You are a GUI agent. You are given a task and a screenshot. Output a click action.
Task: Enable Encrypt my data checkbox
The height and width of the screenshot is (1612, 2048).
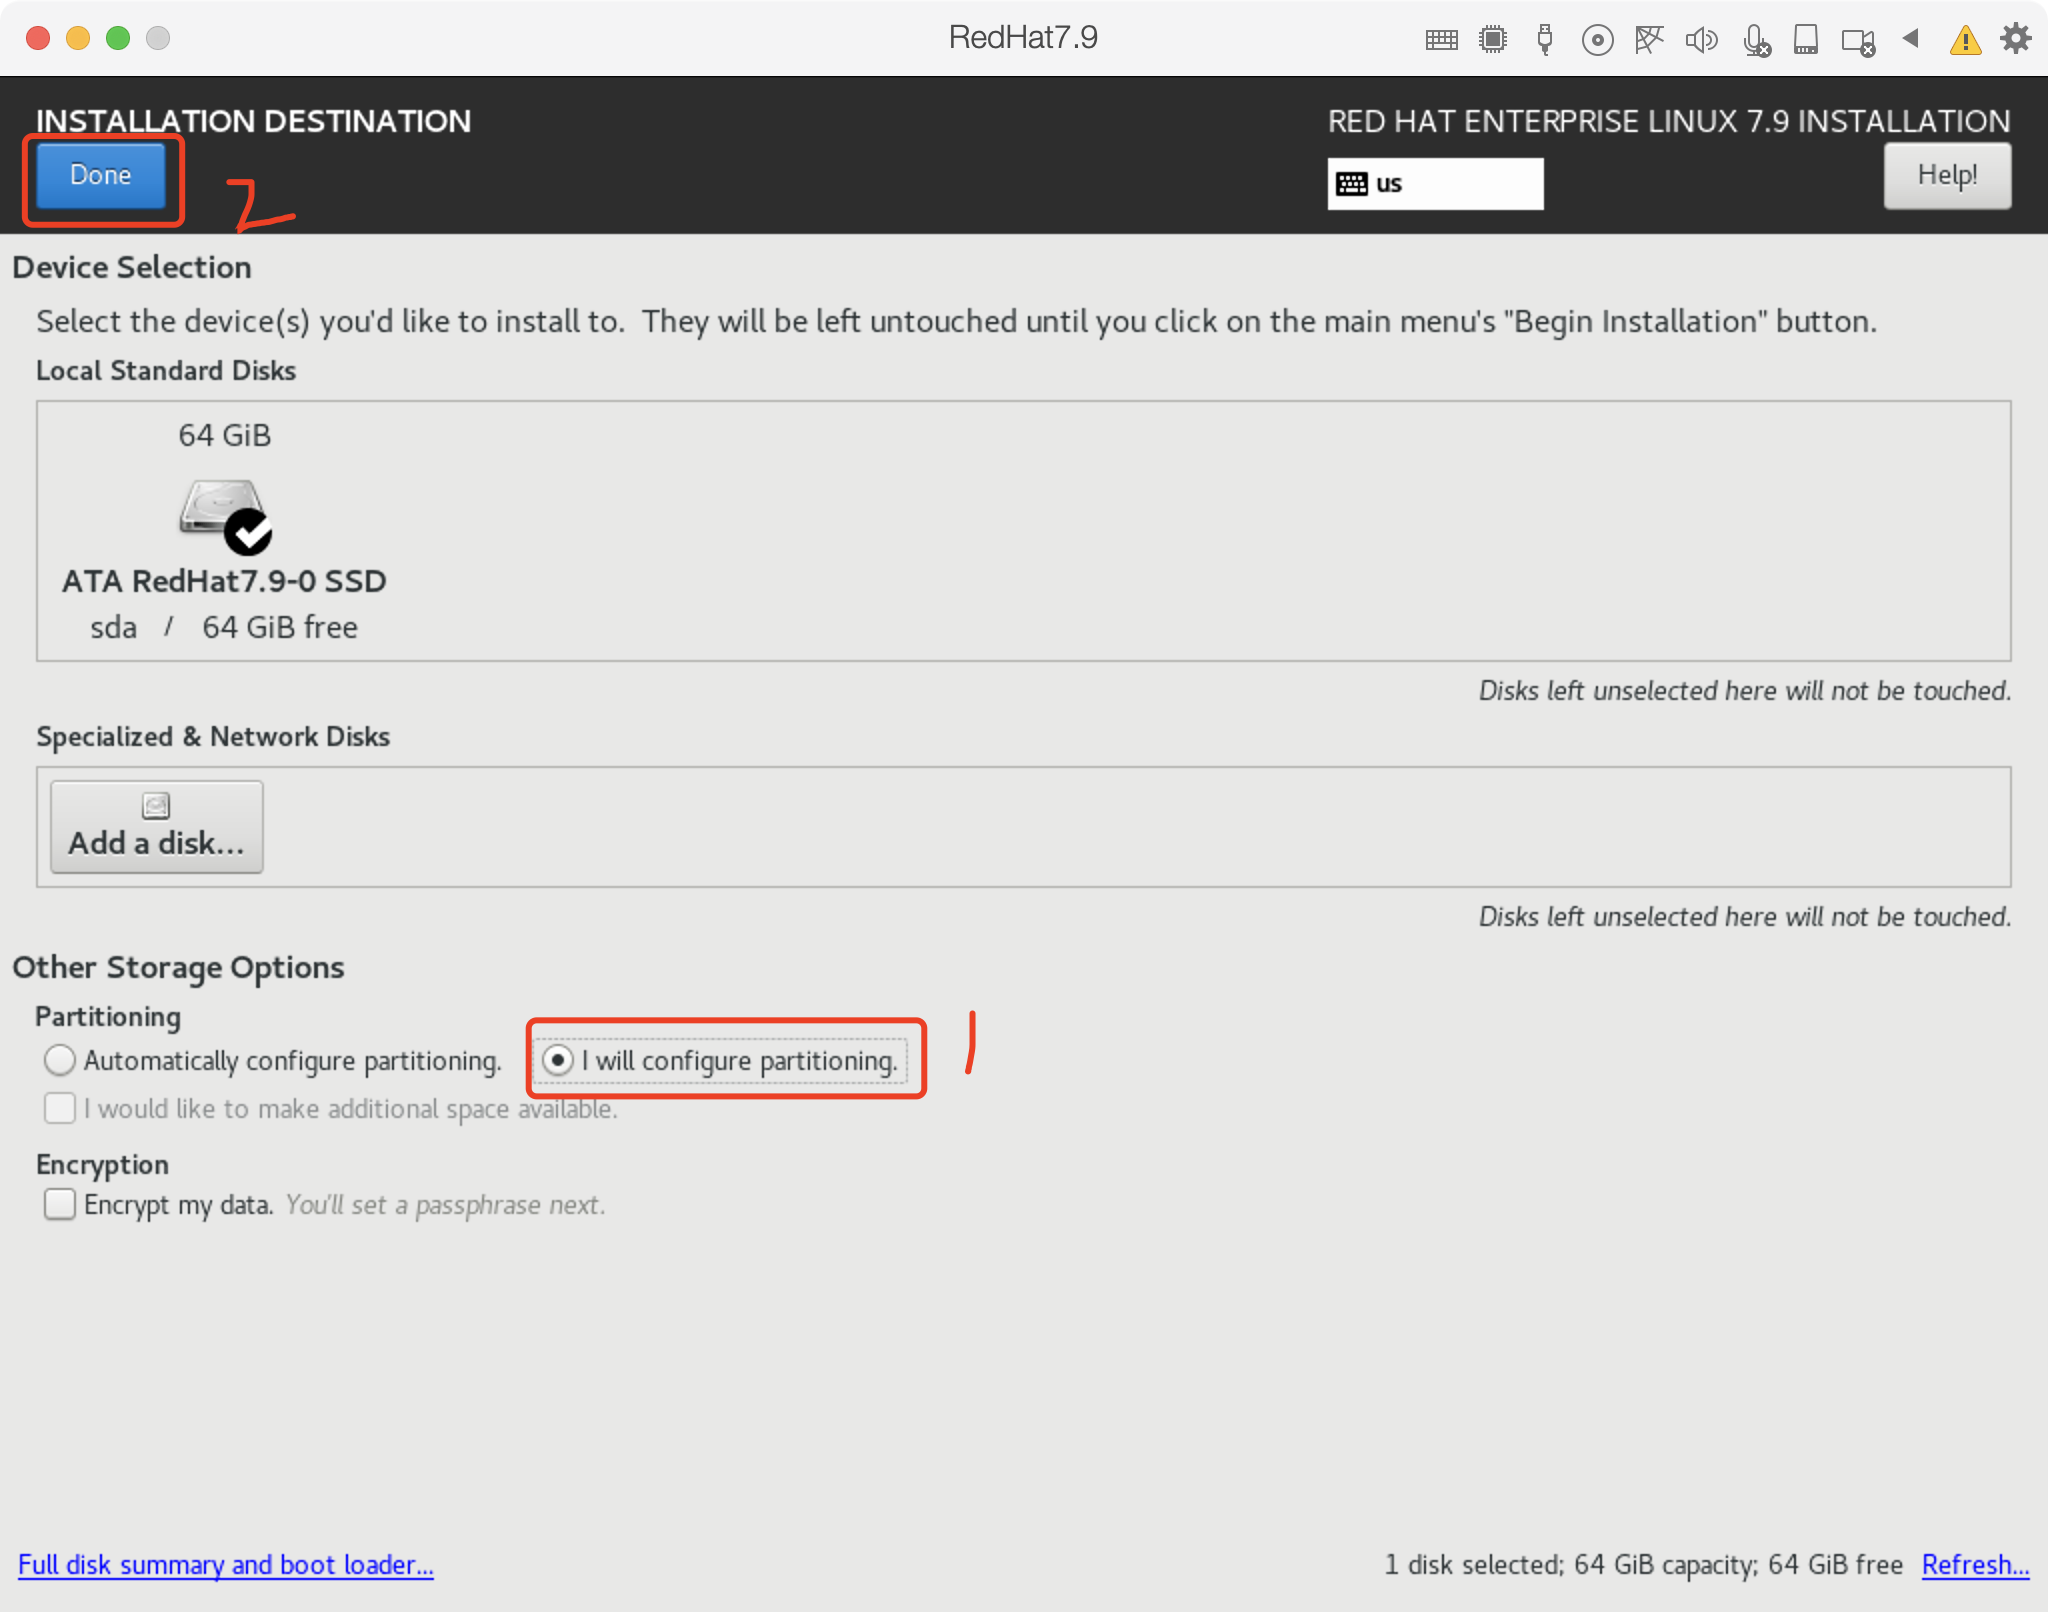coord(60,1204)
